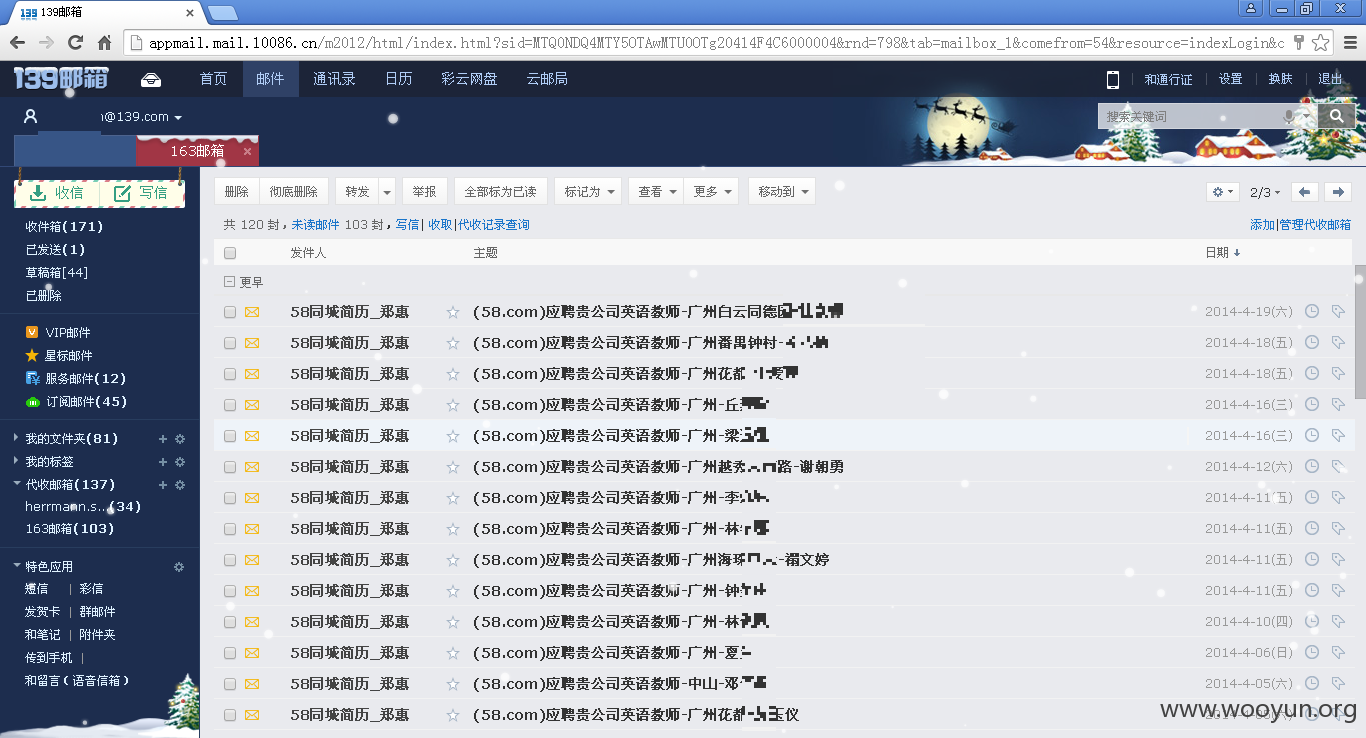Open the 未读邮件 link
The height and width of the screenshot is (738, 1366).
click(x=315, y=225)
